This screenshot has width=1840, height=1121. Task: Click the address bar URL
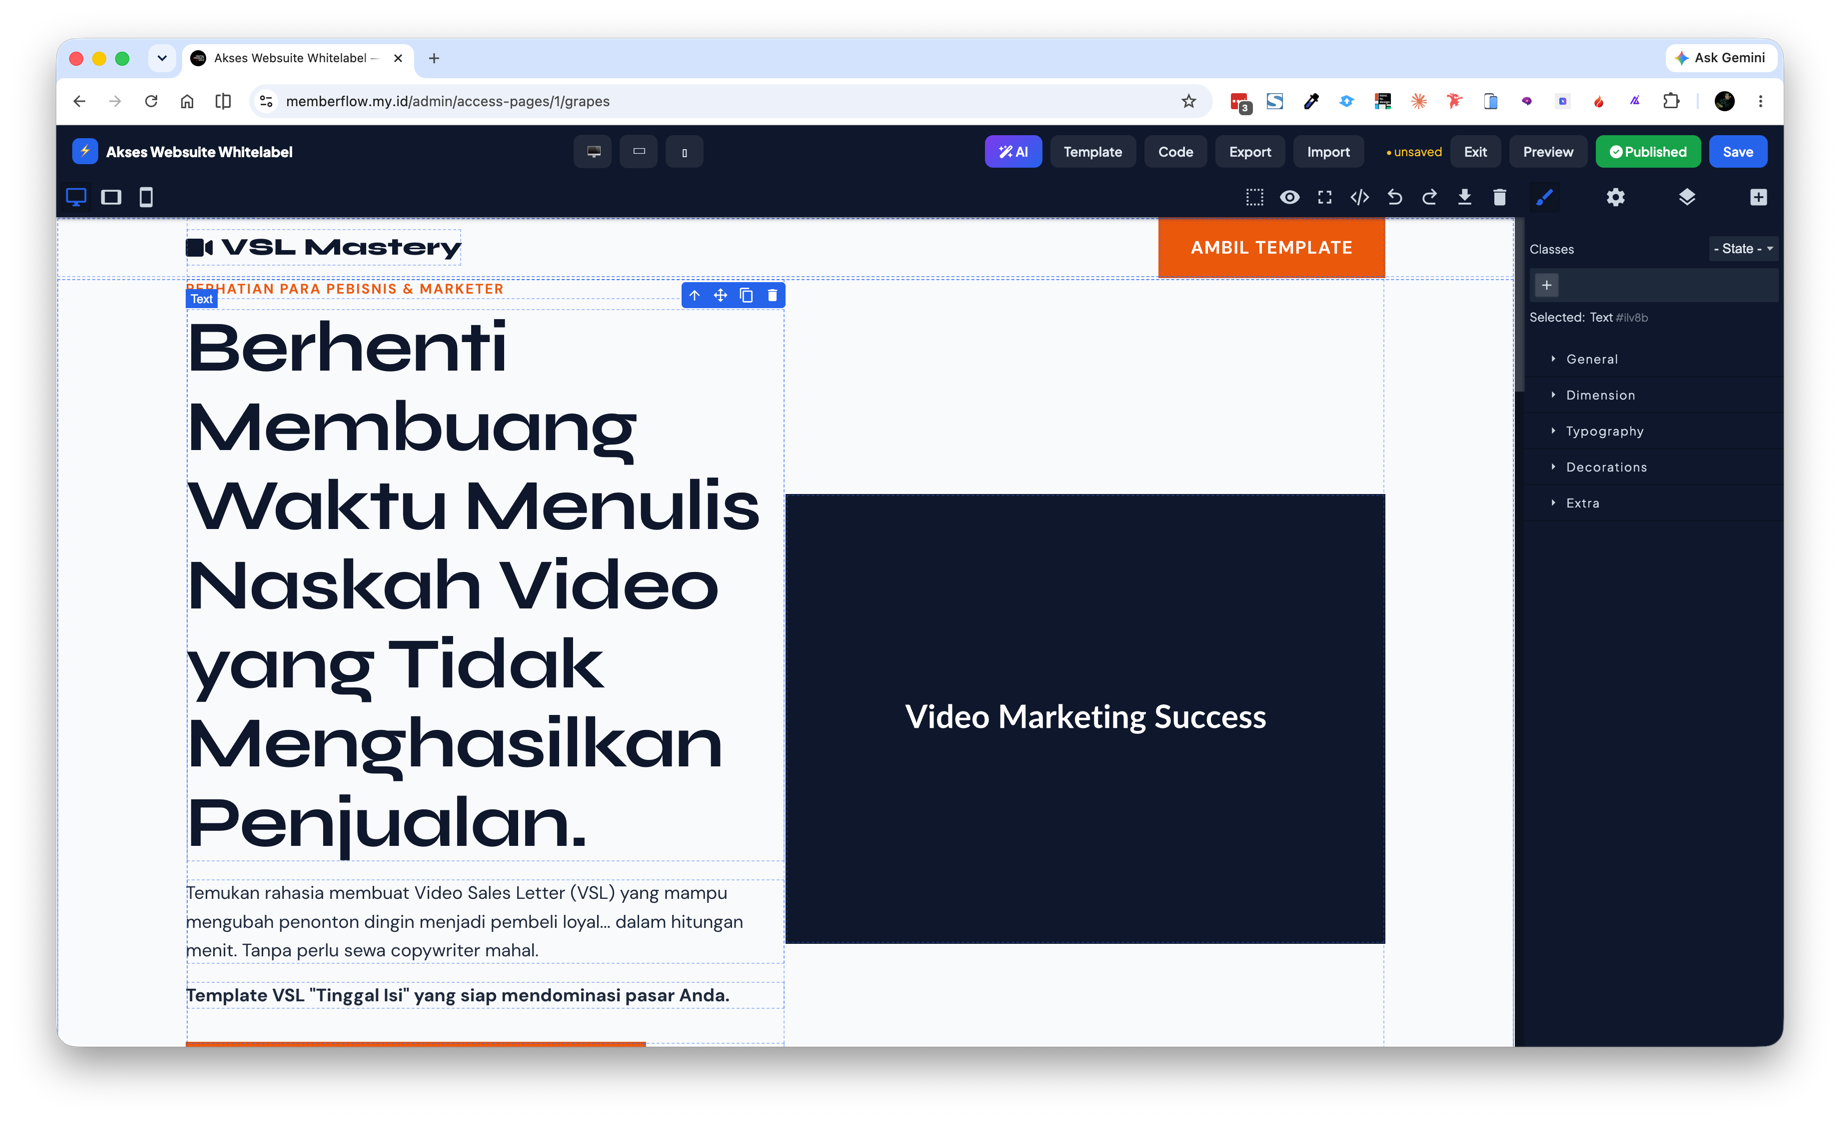click(x=448, y=101)
